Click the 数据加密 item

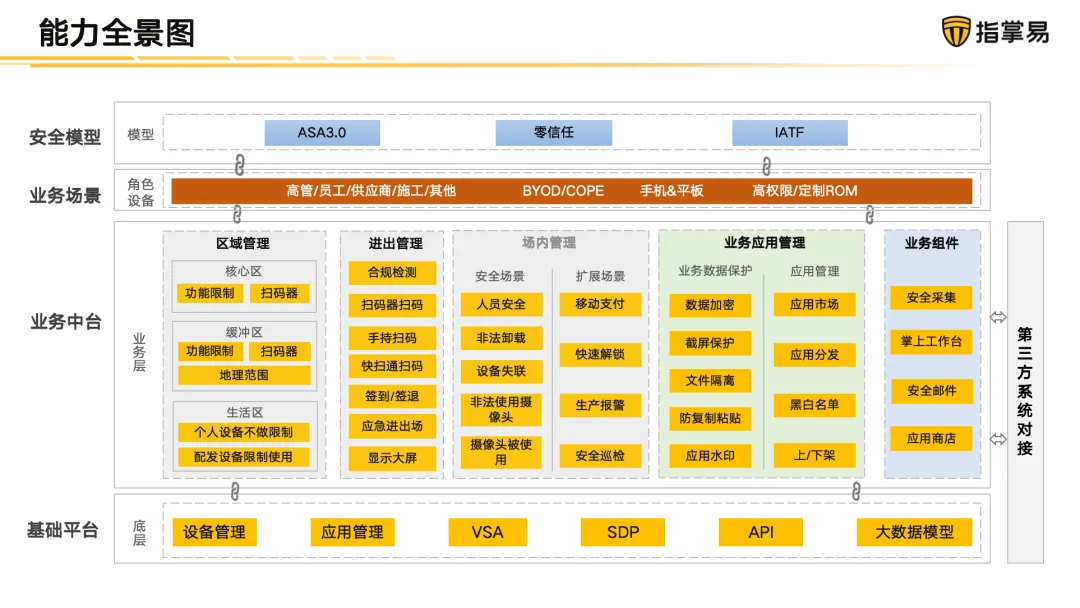point(710,305)
